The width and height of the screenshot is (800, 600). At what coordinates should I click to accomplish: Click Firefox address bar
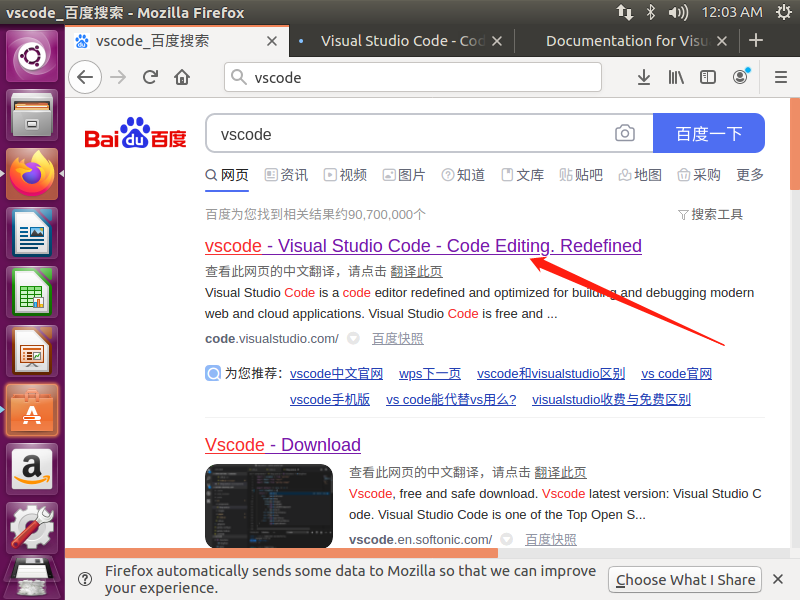413,78
